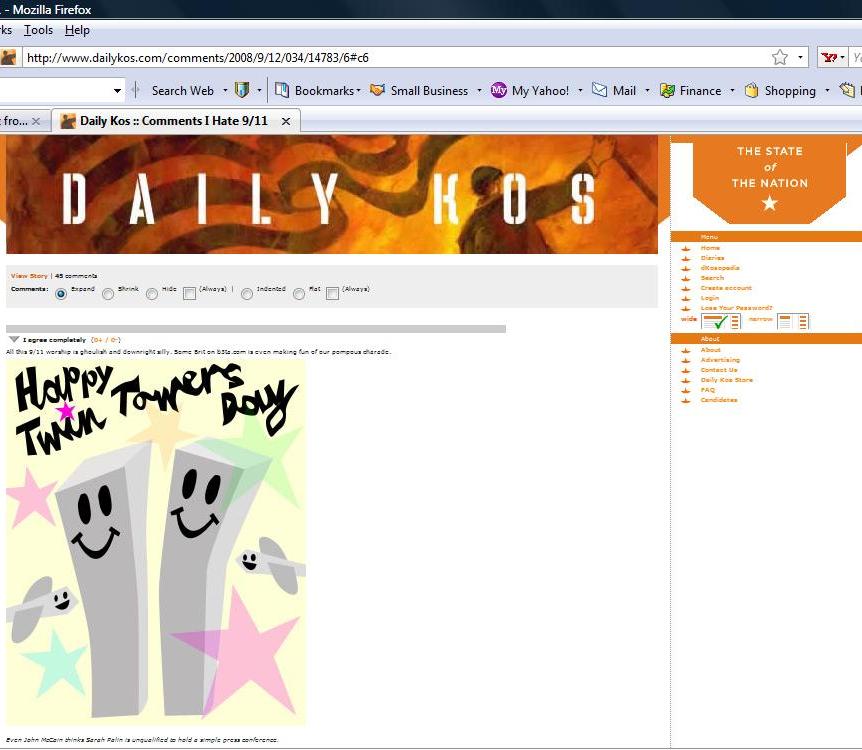Click the My Yahoo! toolbar icon

point(499,90)
